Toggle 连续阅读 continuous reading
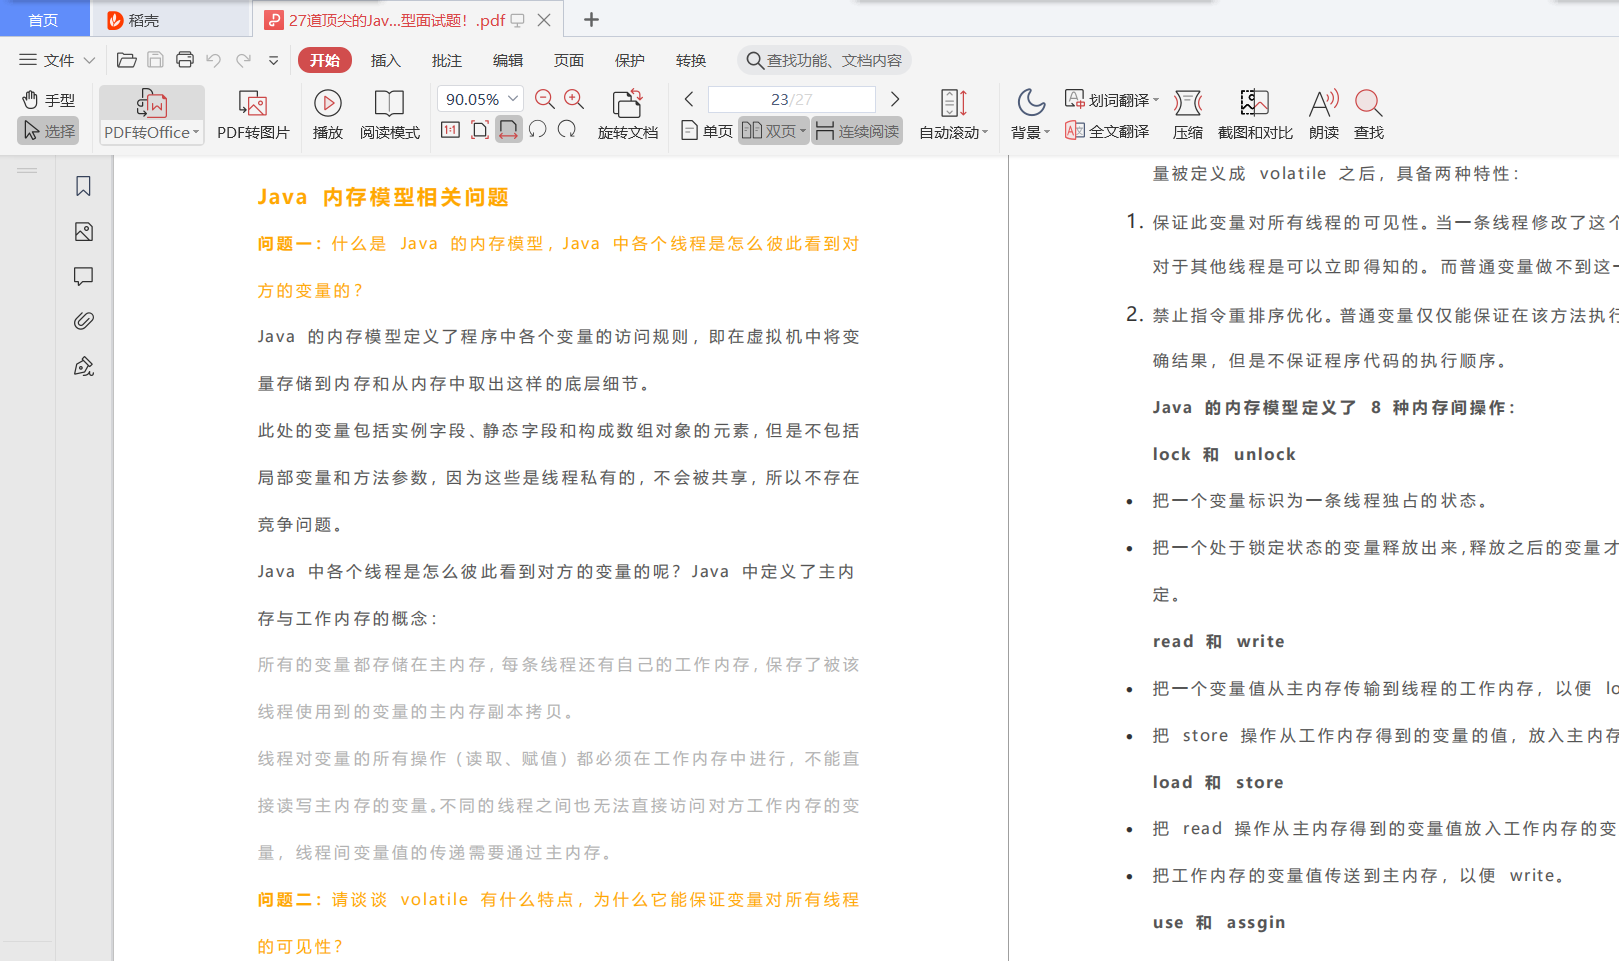This screenshot has height=961, width=1619. [x=857, y=131]
